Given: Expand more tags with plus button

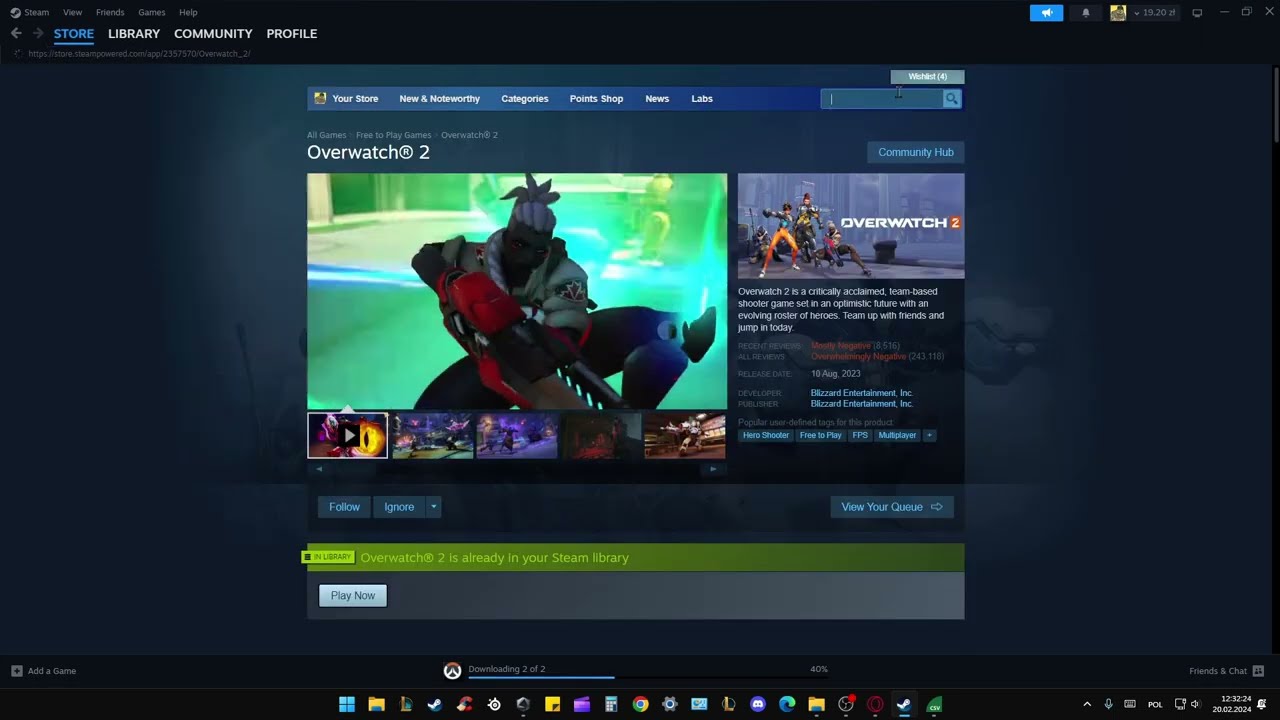Looking at the screenshot, I should click(929, 435).
